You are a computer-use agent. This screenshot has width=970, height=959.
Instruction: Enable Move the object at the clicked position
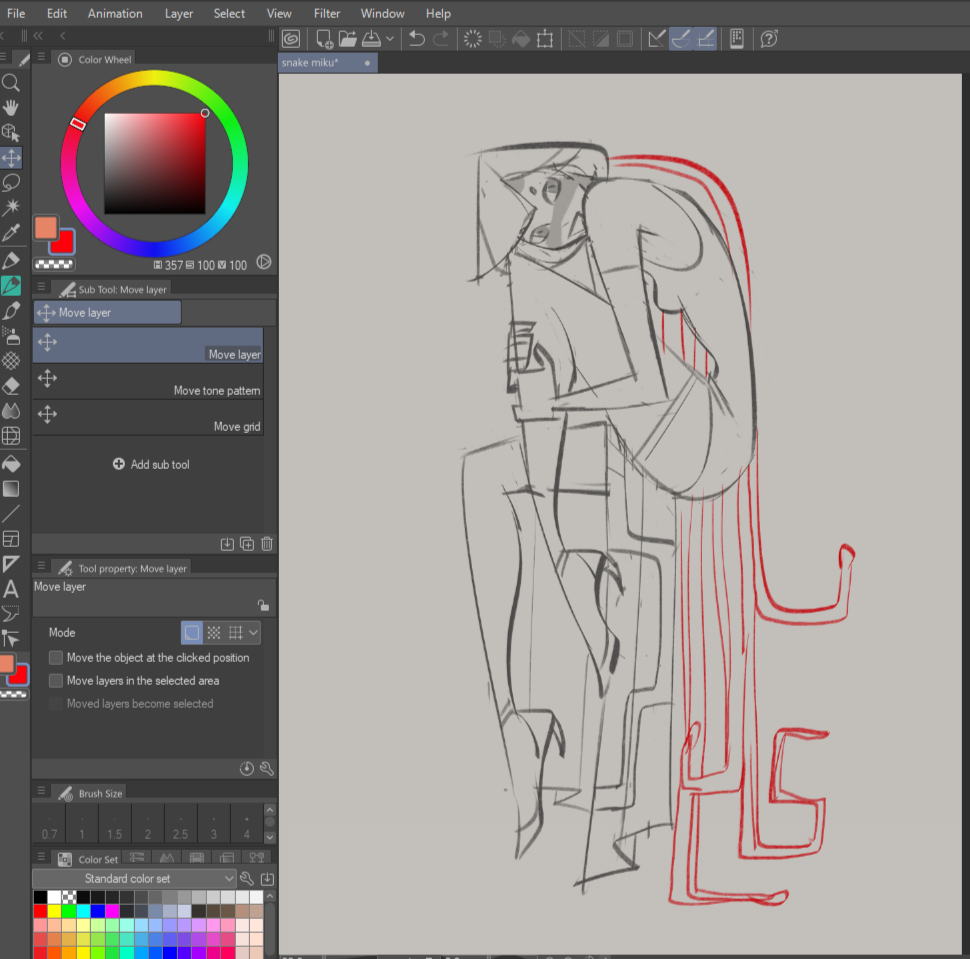tap(56, 658)
